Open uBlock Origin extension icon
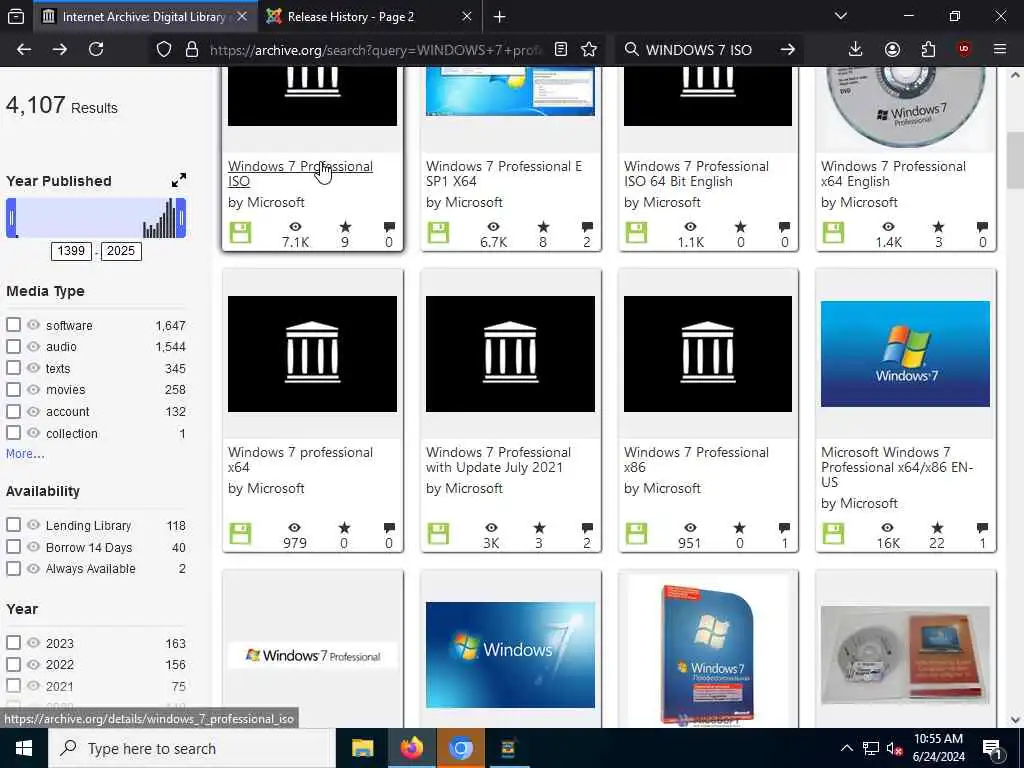 pos(964,49)
